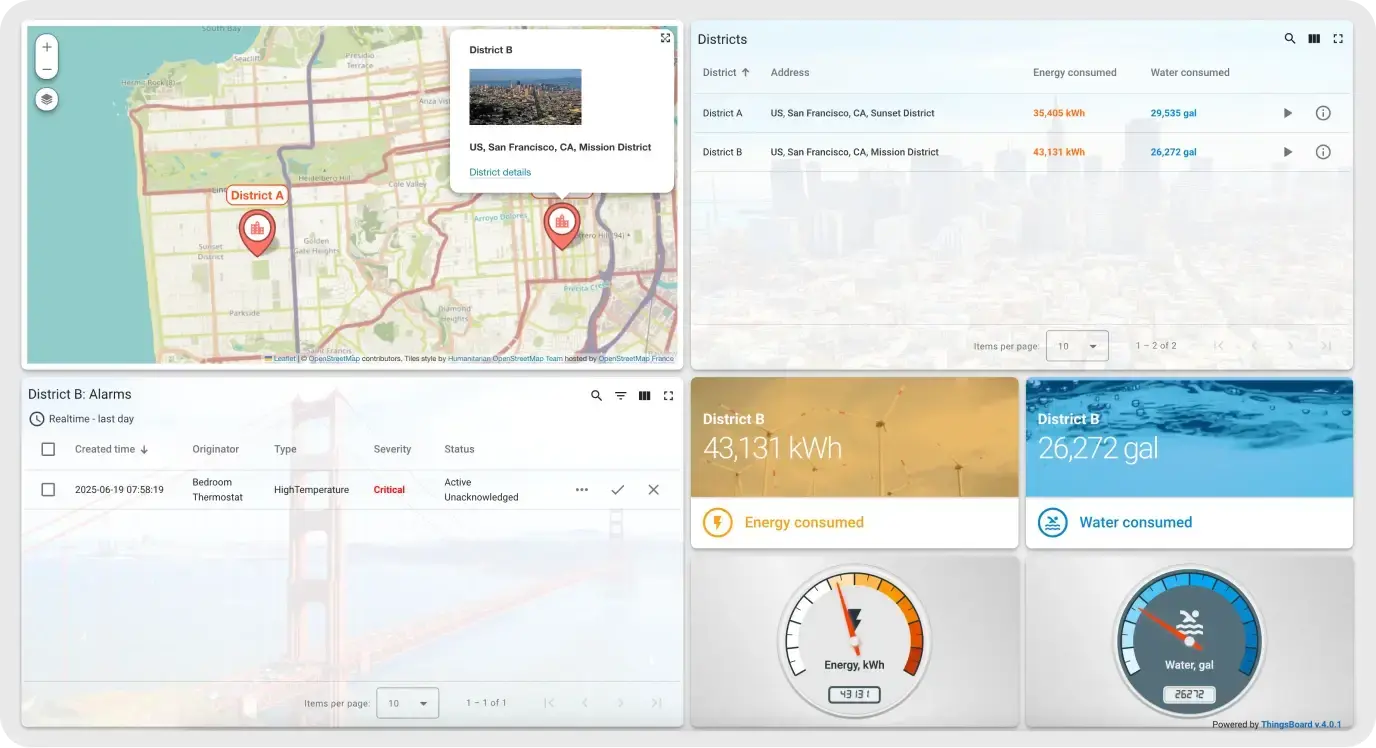Zoom in on the map
This screenshot has height=748, width=1376.
[x=47, y=47]
